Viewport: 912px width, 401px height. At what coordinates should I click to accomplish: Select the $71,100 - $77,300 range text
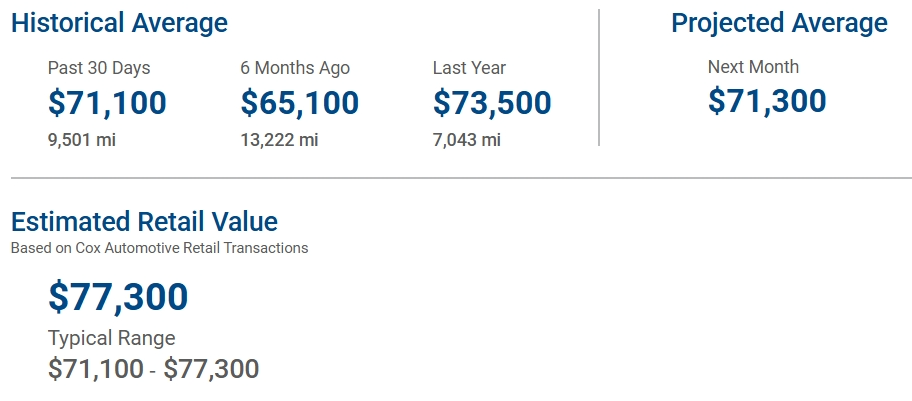153,369
